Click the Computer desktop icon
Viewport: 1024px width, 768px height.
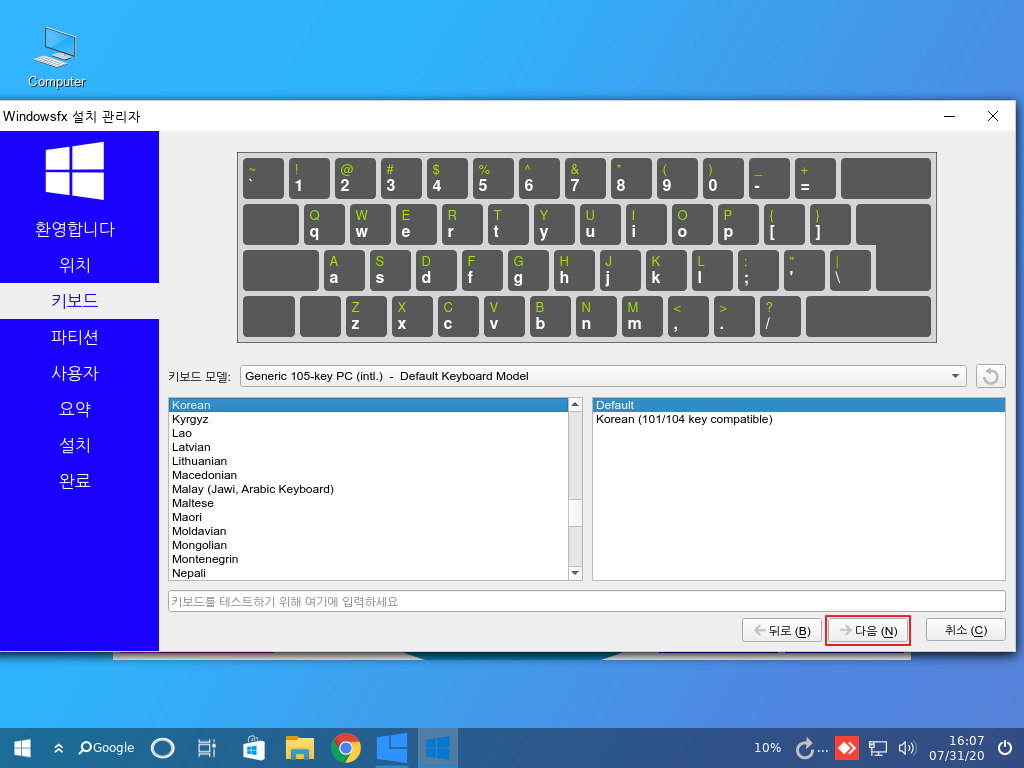(57, 57)
